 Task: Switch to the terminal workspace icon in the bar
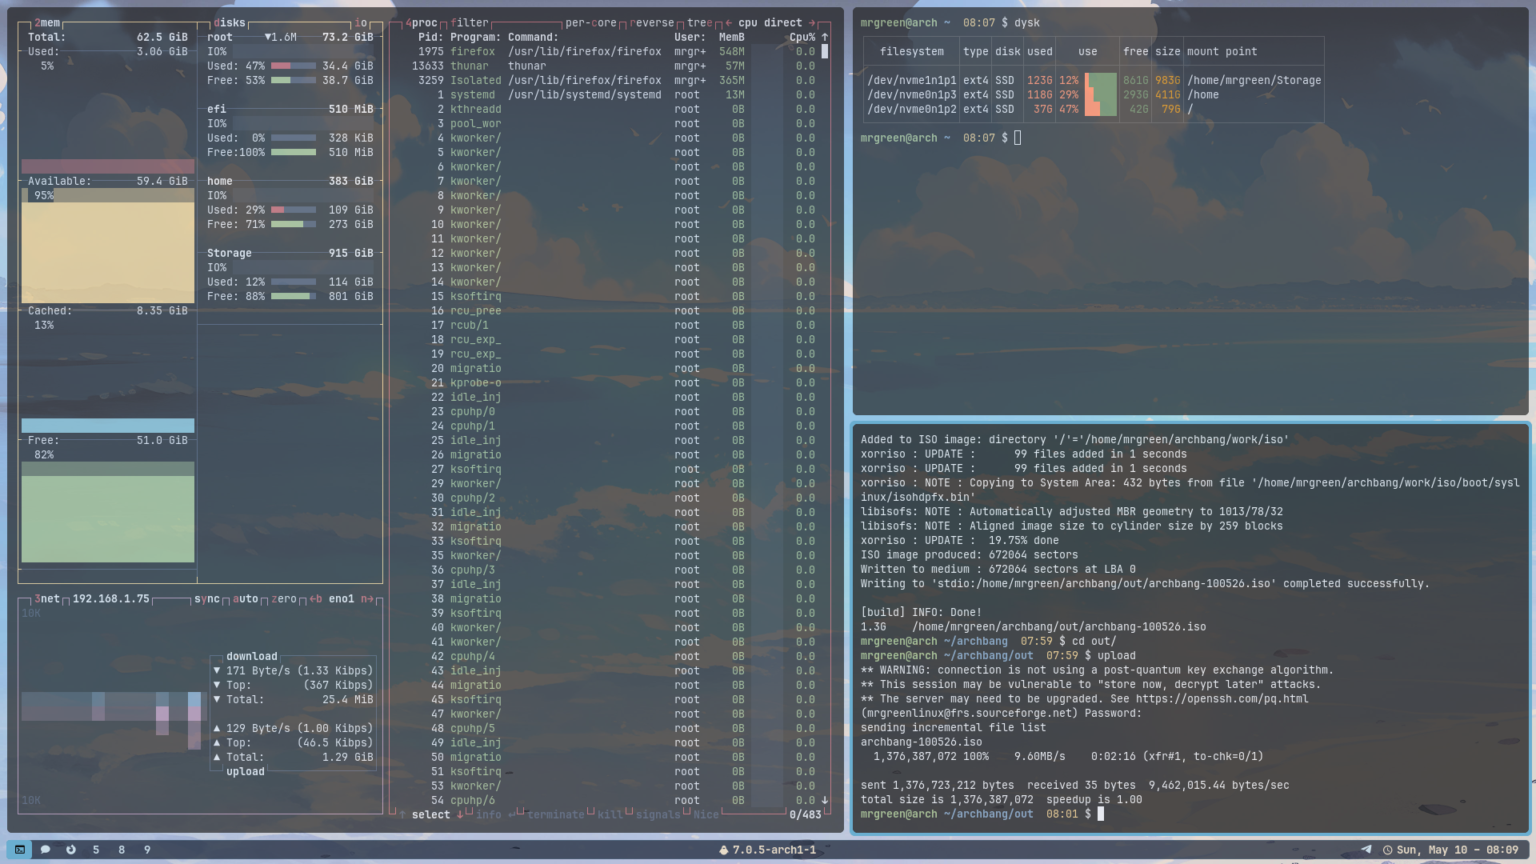tap(20, 850)
